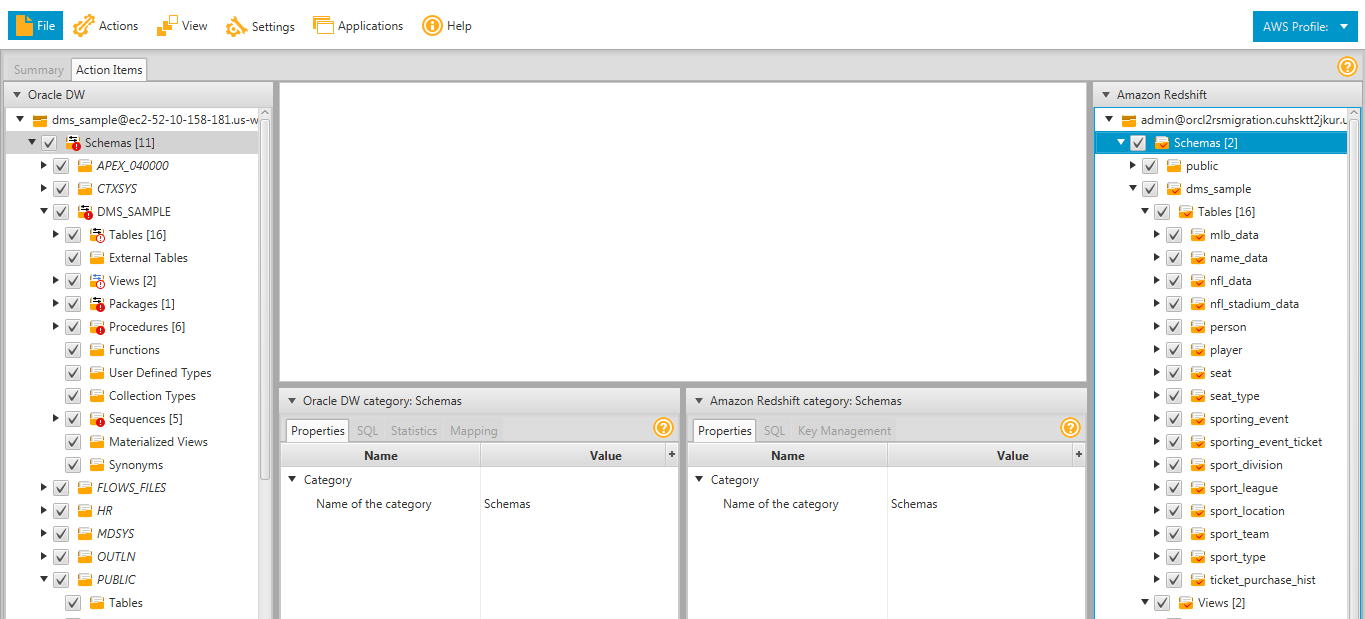This screenshot has height=619, width=1365.
Task: Switch to the Summary tab
Action: point(39,70)
